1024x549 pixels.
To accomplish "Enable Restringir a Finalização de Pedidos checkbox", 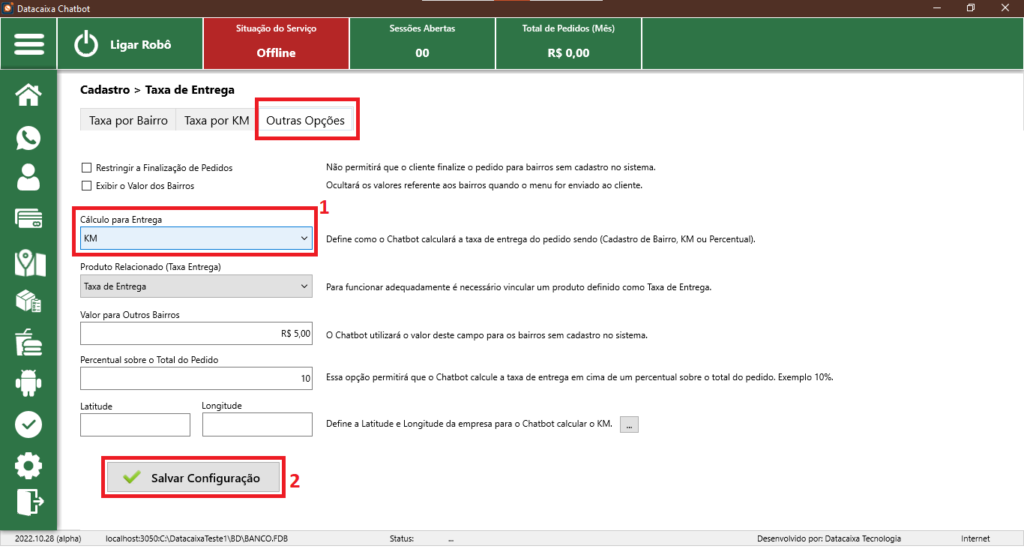I will 87,168.
